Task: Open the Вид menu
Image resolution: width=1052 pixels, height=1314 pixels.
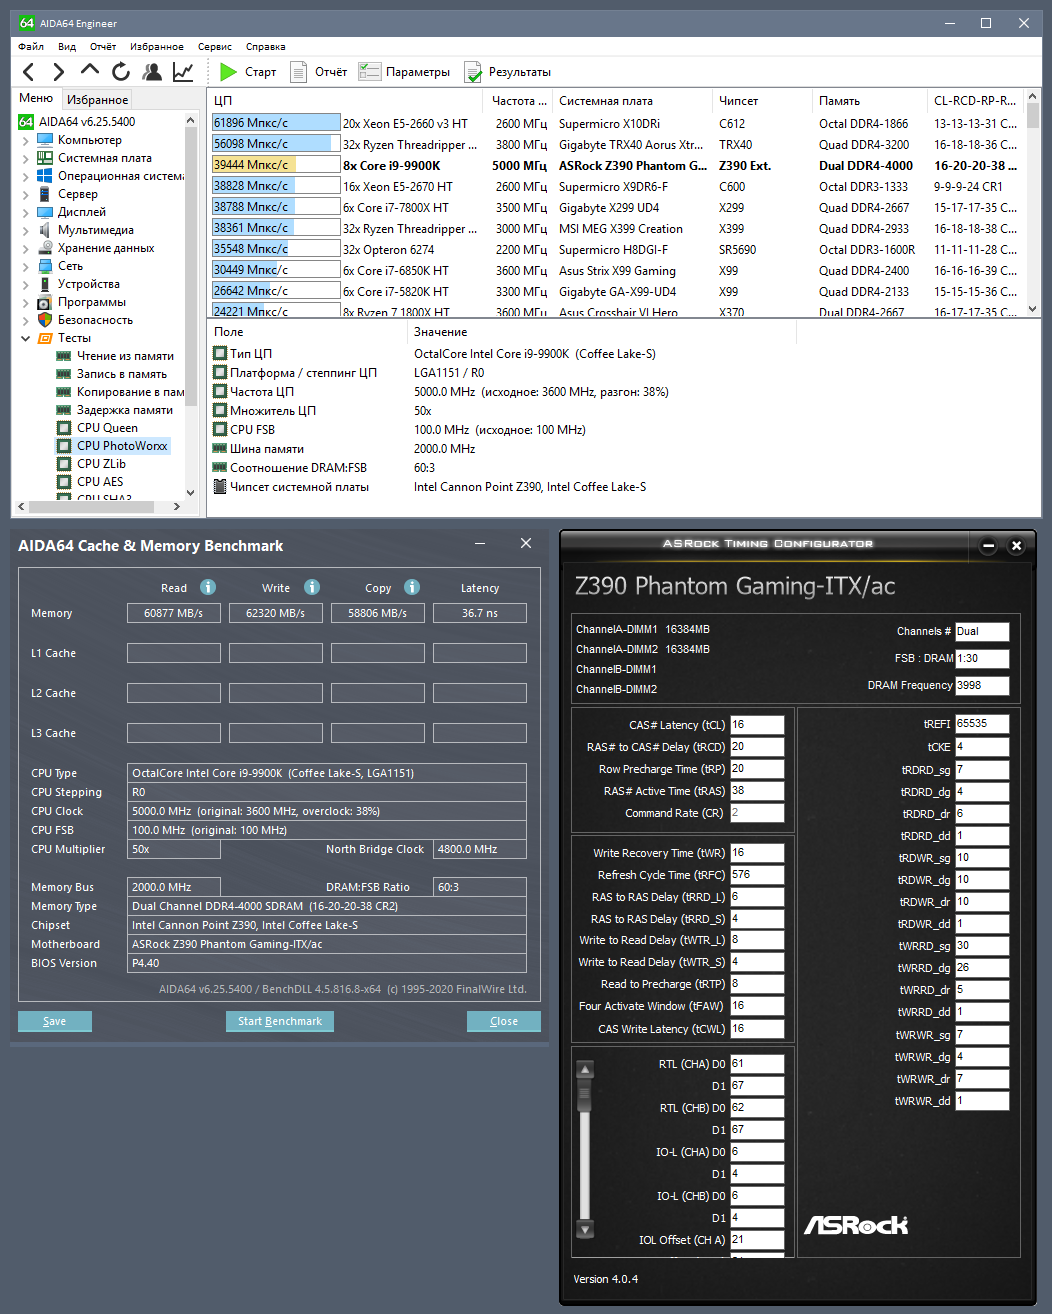Action: point(67,46)
